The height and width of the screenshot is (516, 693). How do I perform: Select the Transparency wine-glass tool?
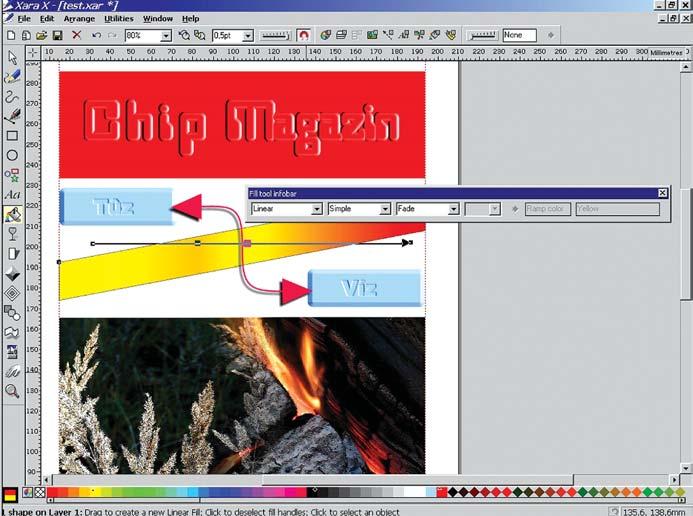(x=12, y=234)
